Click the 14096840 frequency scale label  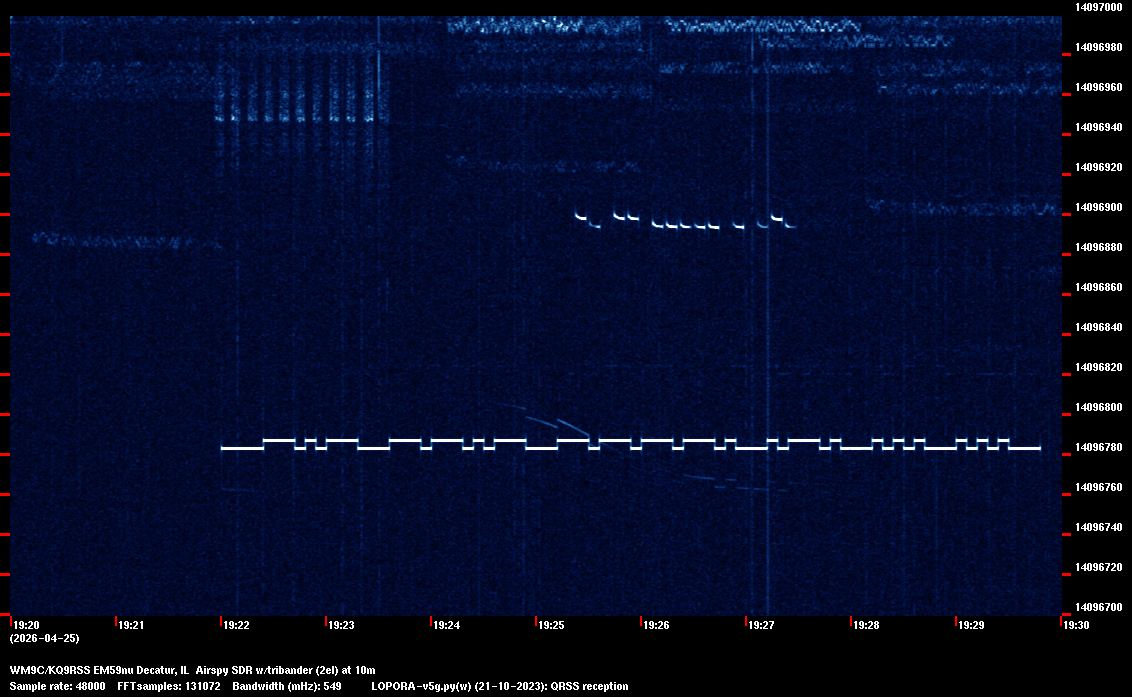[x=1097, y=327]
